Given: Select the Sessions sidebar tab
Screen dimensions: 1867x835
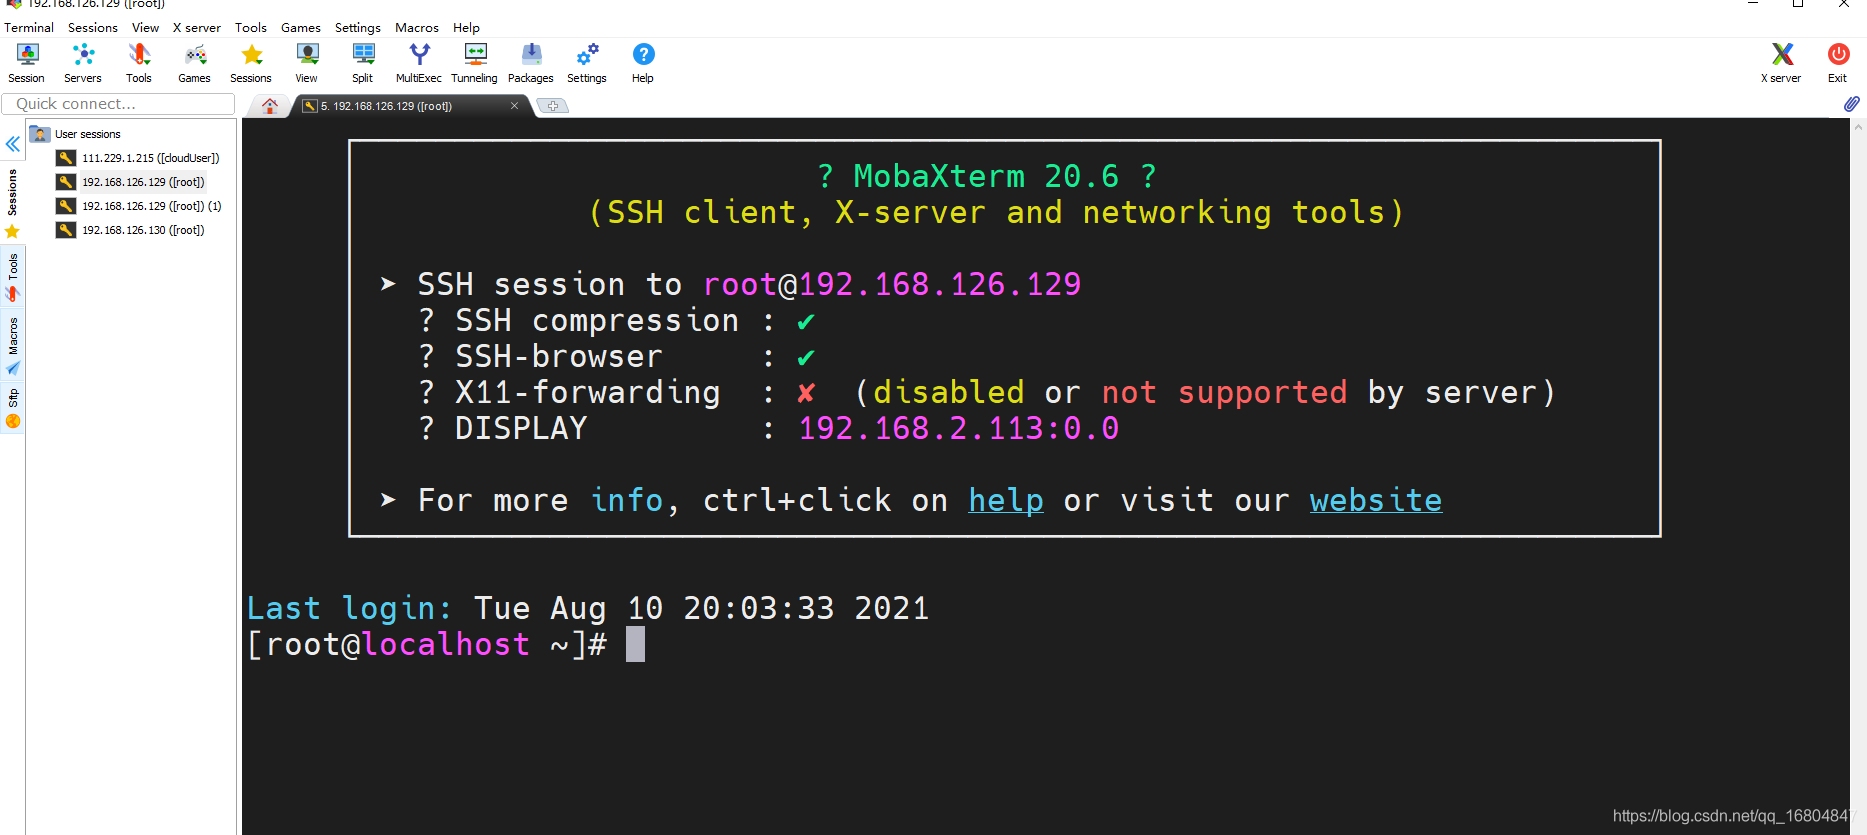Looking at the screenshot, I should 12,202.
